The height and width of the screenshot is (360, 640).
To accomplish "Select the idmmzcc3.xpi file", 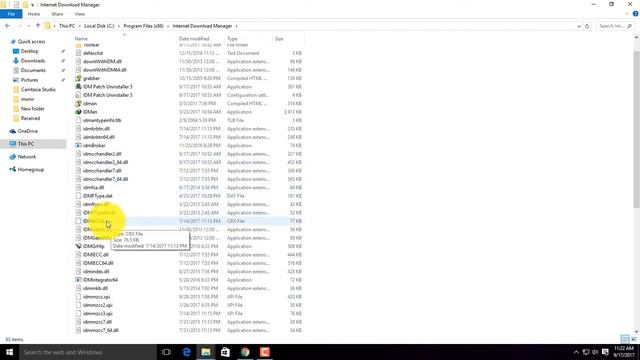I will pos(98,313).
